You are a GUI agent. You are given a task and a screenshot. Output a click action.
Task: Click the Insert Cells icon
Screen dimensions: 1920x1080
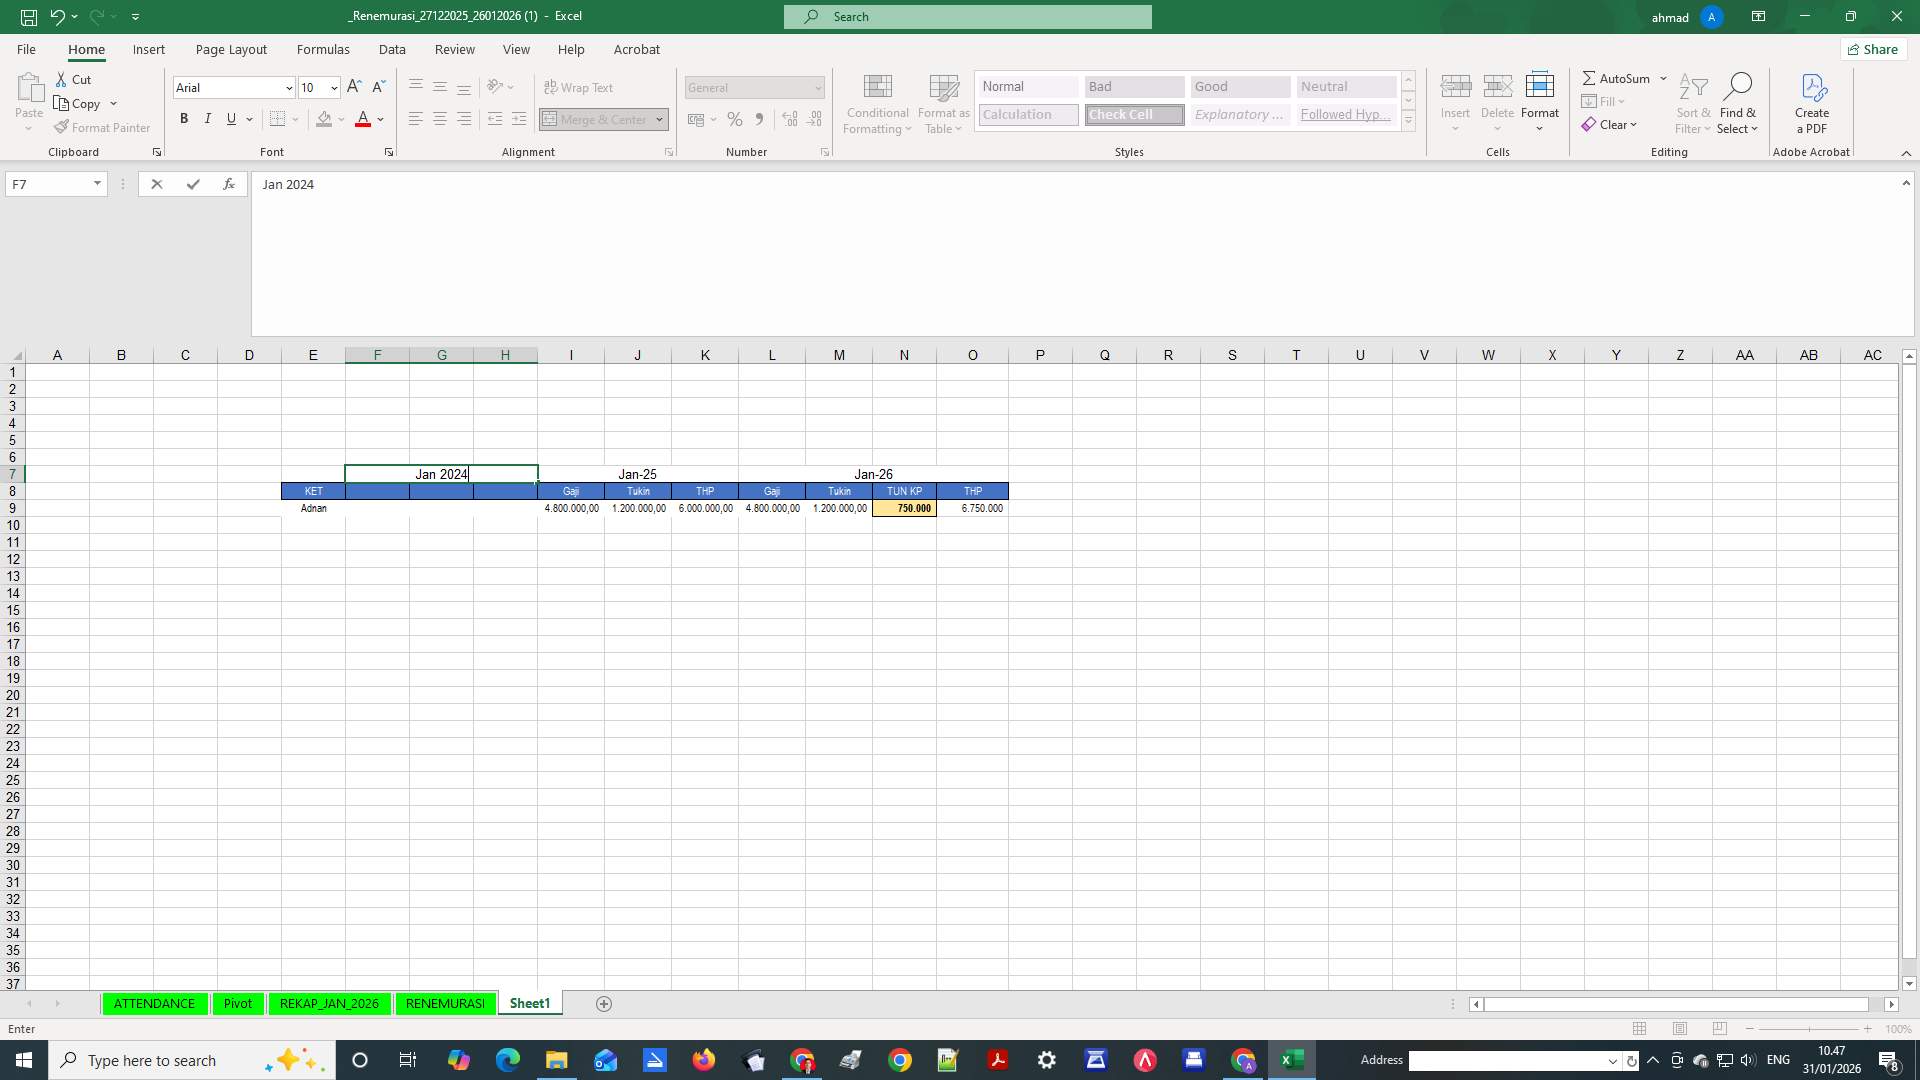coord(1456,95)
